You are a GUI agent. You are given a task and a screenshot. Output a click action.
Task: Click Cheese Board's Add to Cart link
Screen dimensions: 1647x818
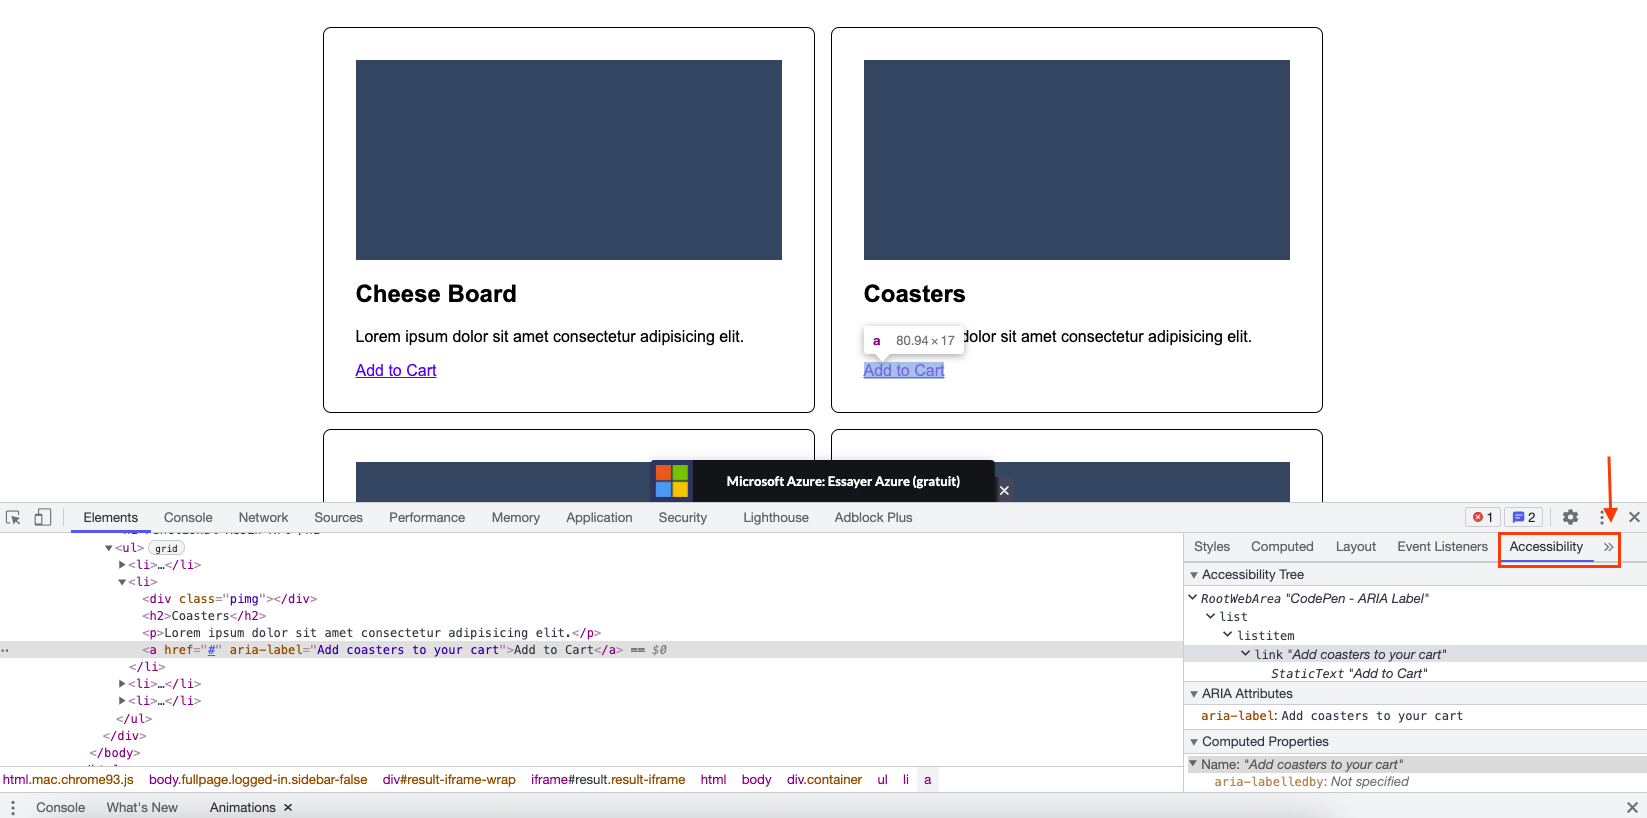(x=396, y=370)
